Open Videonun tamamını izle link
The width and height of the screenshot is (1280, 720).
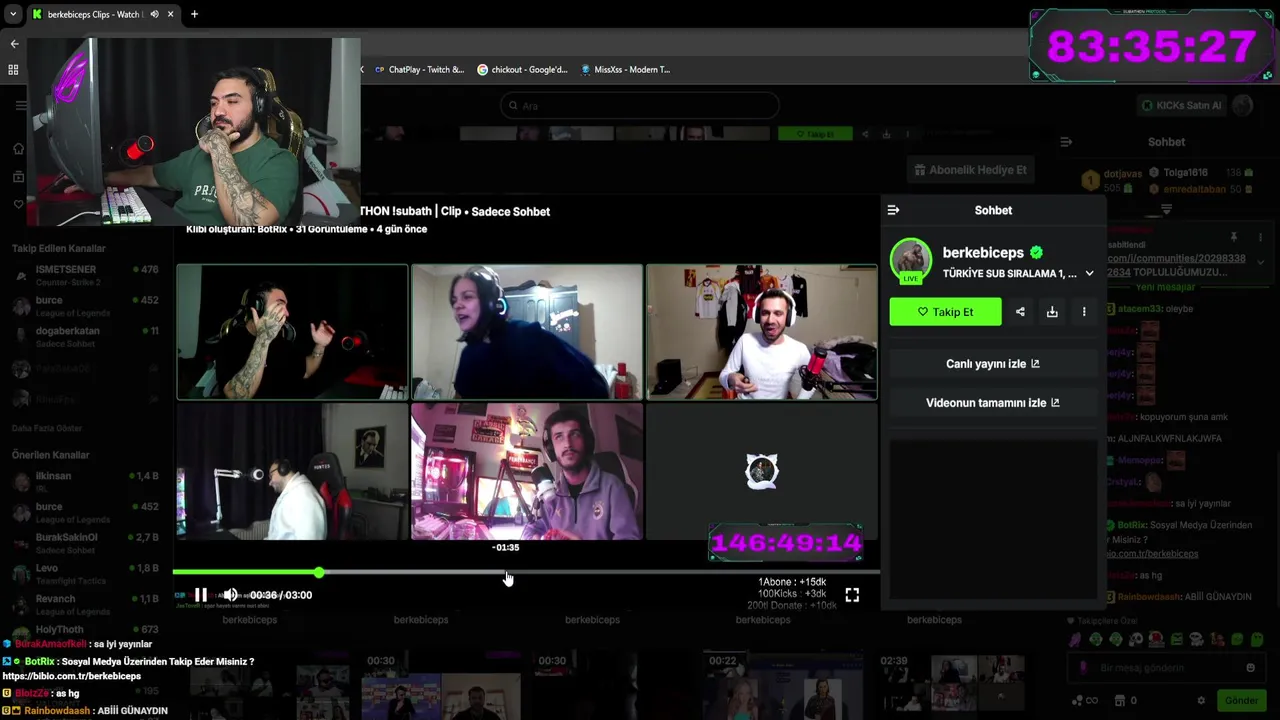pos(993,403)
